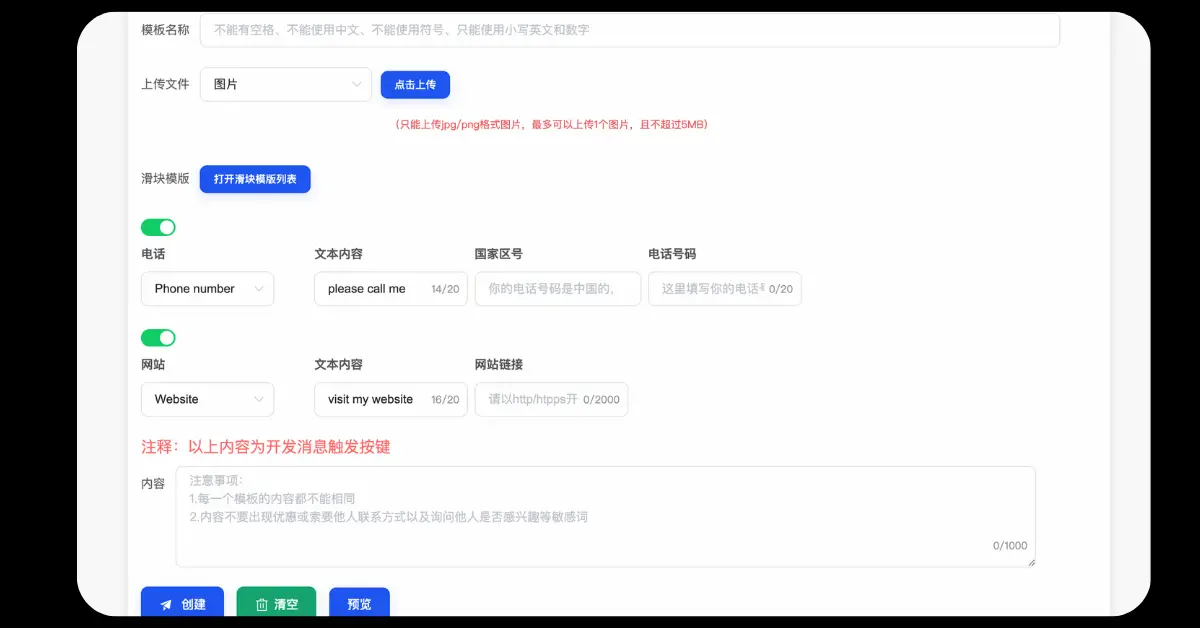Viewport: 1200px width, 628px height.
Task: Click the paper plane icon on 创建
Action: tap(166, 605)
